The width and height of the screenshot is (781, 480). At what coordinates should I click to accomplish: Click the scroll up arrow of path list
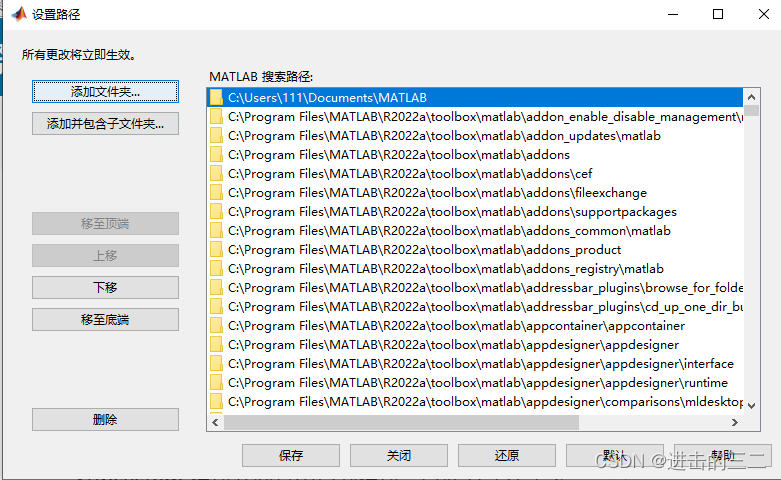click(752, 97)
